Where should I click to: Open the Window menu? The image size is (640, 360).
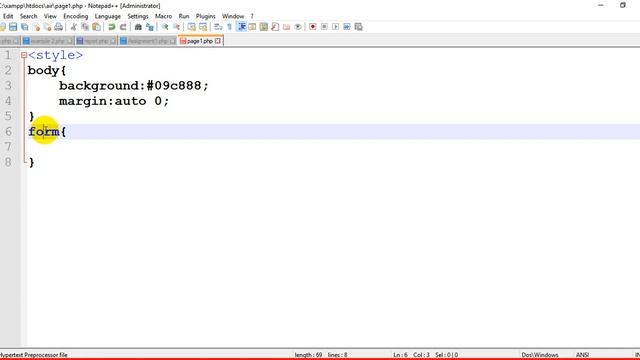(233, 16)
